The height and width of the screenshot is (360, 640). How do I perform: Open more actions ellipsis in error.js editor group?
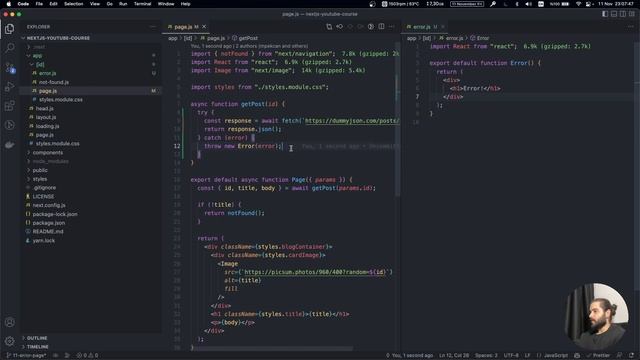[x=631, y=27]
